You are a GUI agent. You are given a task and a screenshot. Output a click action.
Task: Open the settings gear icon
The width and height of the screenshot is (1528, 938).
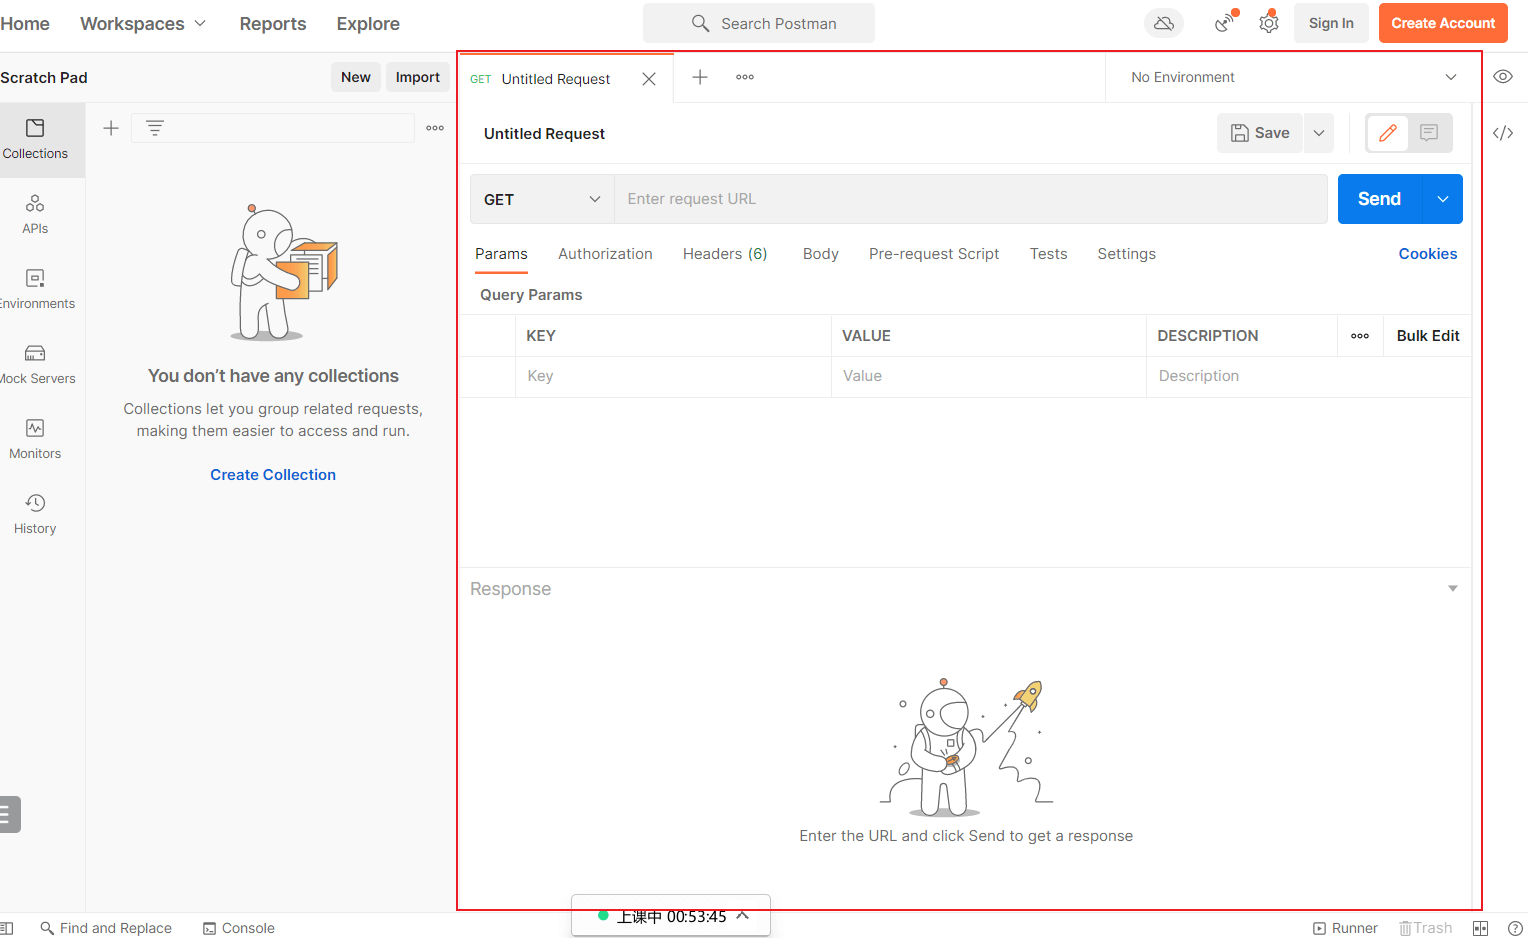[1269, 23]
